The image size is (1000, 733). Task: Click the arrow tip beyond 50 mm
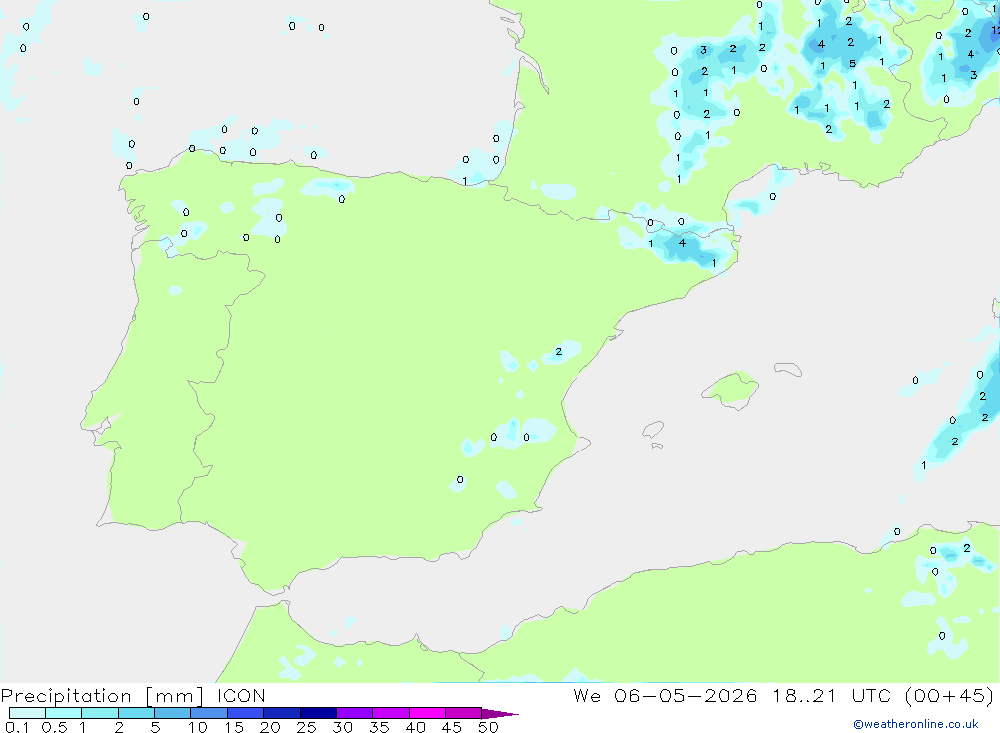coord(501,713)
